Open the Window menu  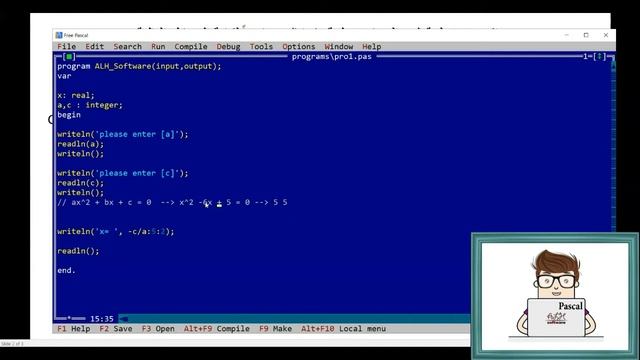(339, 47)
